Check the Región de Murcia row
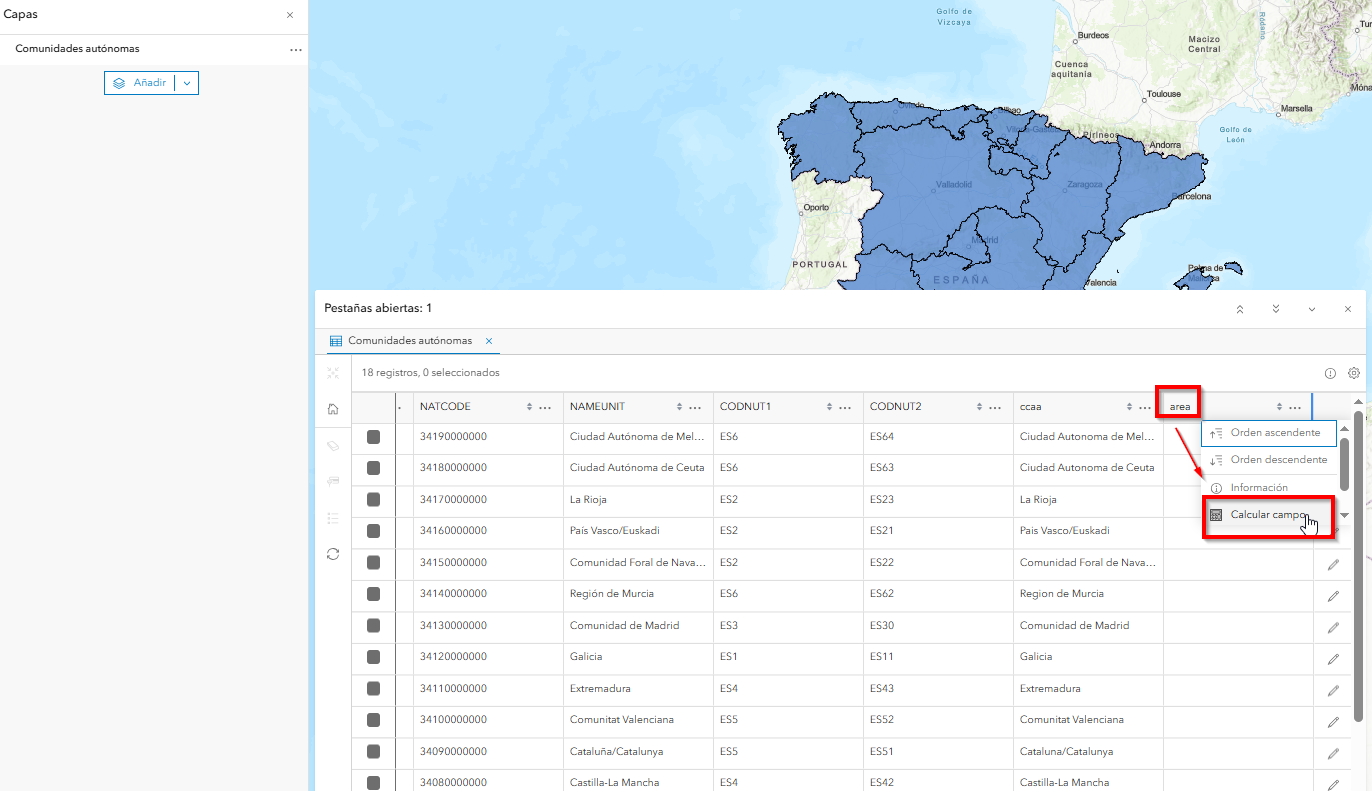 [374, 594]
